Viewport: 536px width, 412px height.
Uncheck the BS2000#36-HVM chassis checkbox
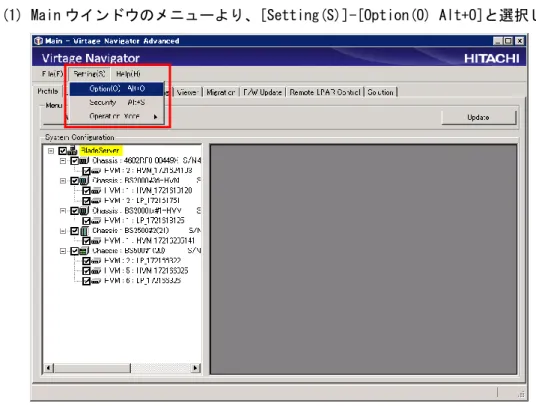[x=75, y=181]
